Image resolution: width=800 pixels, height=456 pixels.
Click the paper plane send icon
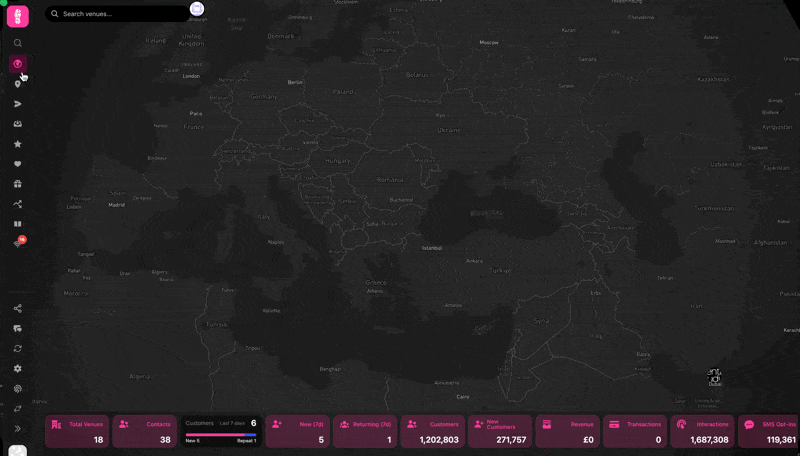pyautogui.click(x=18, y=104)
